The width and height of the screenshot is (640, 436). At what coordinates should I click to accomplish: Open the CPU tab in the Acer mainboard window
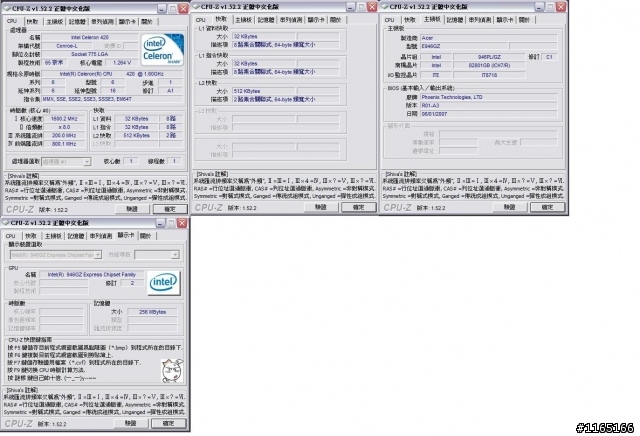(390, 20)
